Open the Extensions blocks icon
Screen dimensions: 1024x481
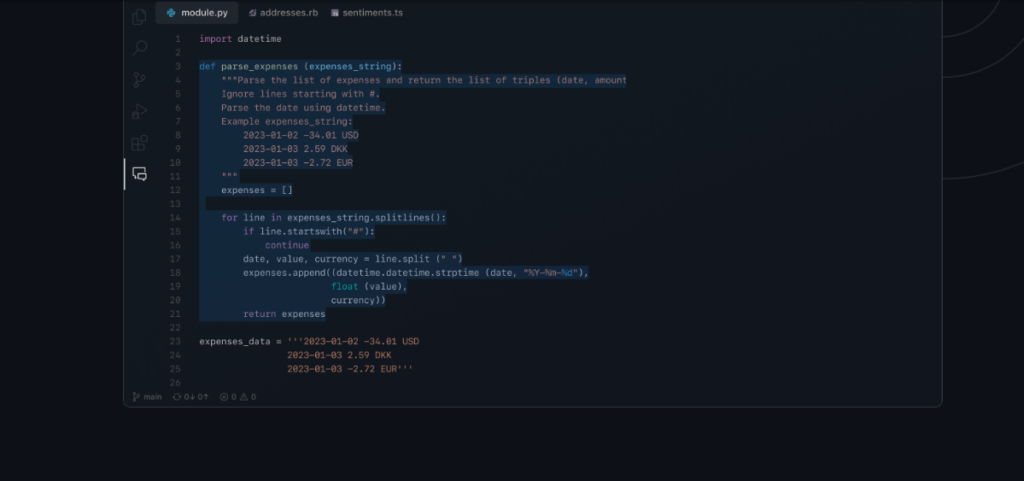click(140, 143)
